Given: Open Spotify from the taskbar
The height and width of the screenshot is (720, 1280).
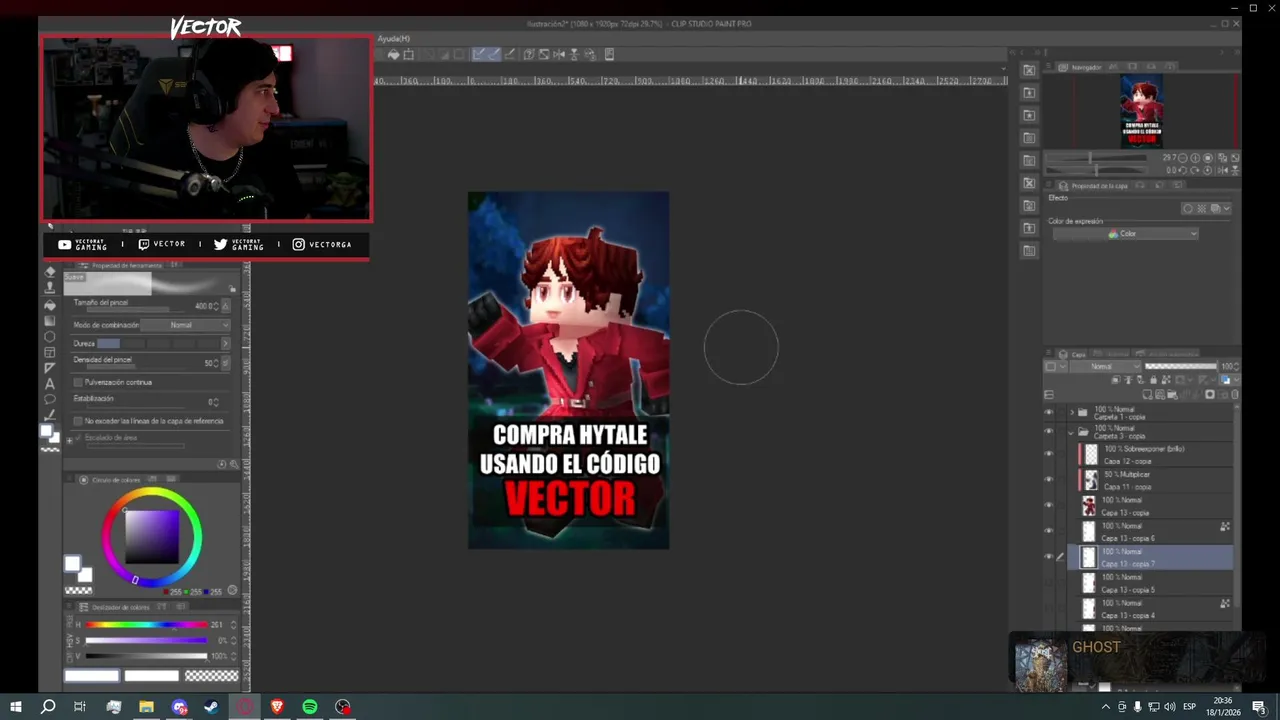Looking at the screenshot, I should 310,707.
